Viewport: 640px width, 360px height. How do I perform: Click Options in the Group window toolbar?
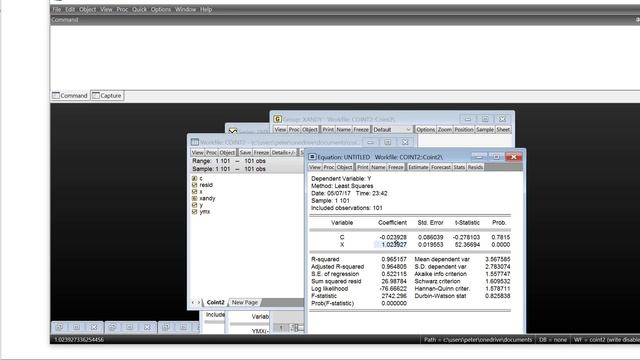point(425,129)
